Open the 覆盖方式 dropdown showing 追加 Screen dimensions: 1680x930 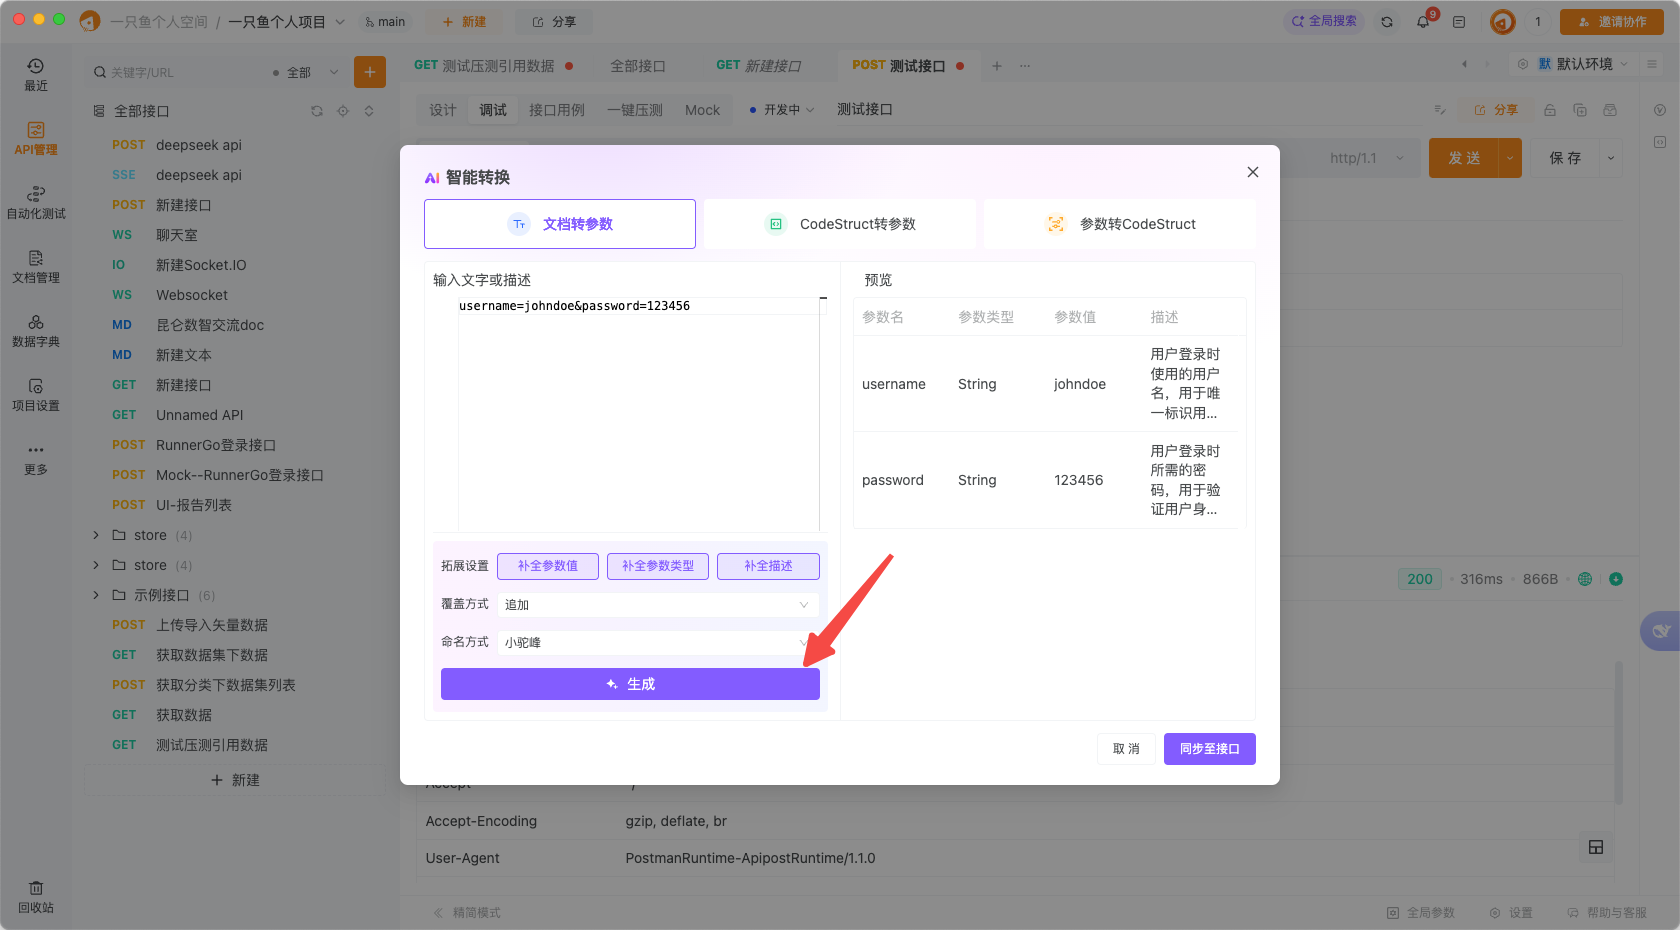coord(657,604)
